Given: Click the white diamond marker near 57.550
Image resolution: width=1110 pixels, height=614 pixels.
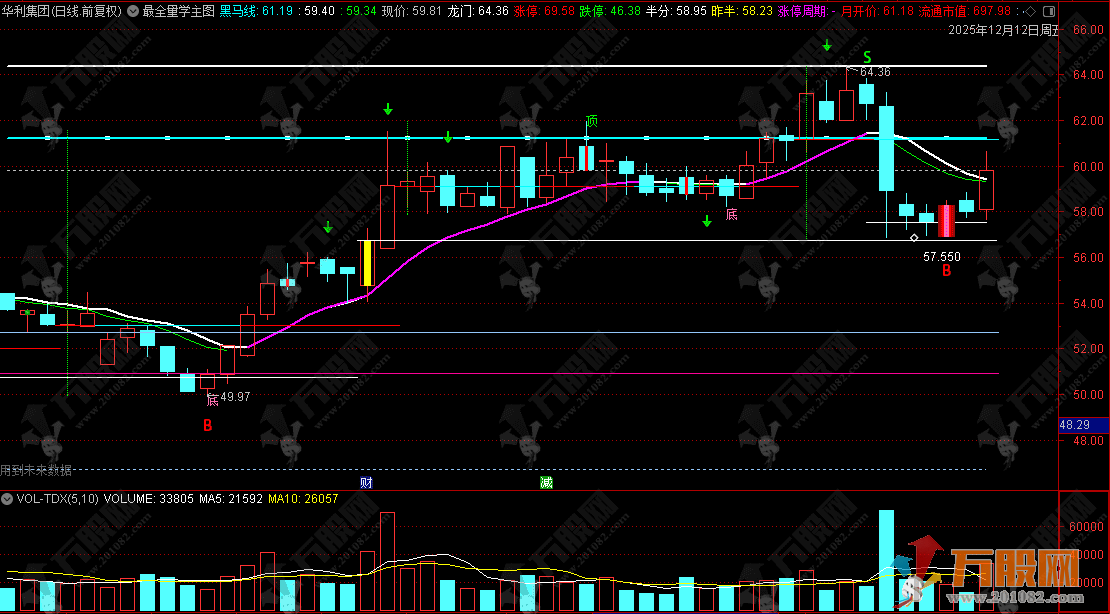Looking at the screenshot, I should click(x=914, y=238).
